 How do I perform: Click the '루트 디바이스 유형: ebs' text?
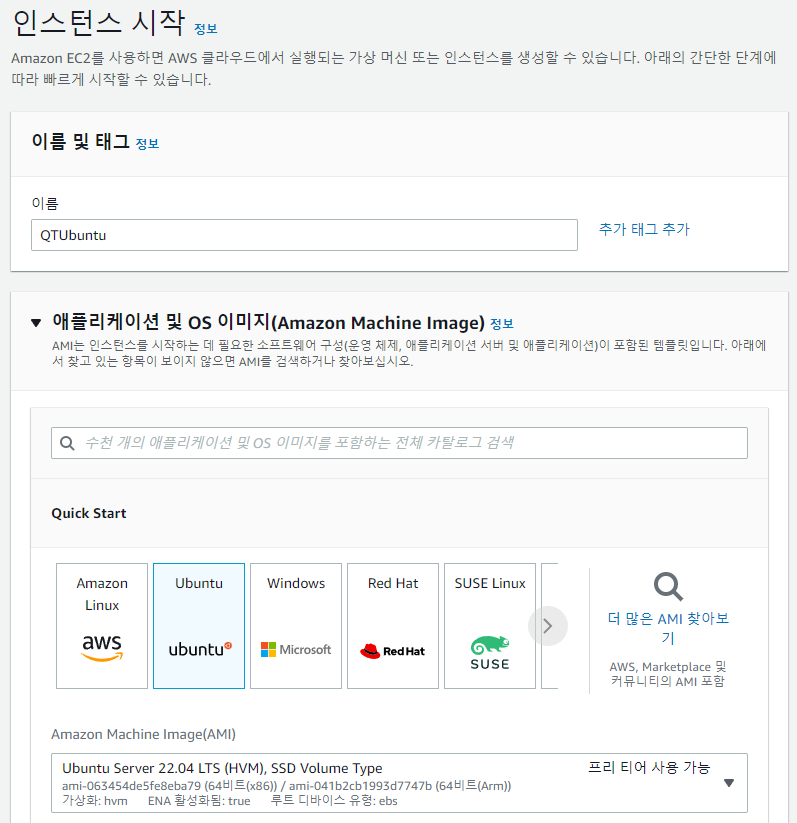334,801
